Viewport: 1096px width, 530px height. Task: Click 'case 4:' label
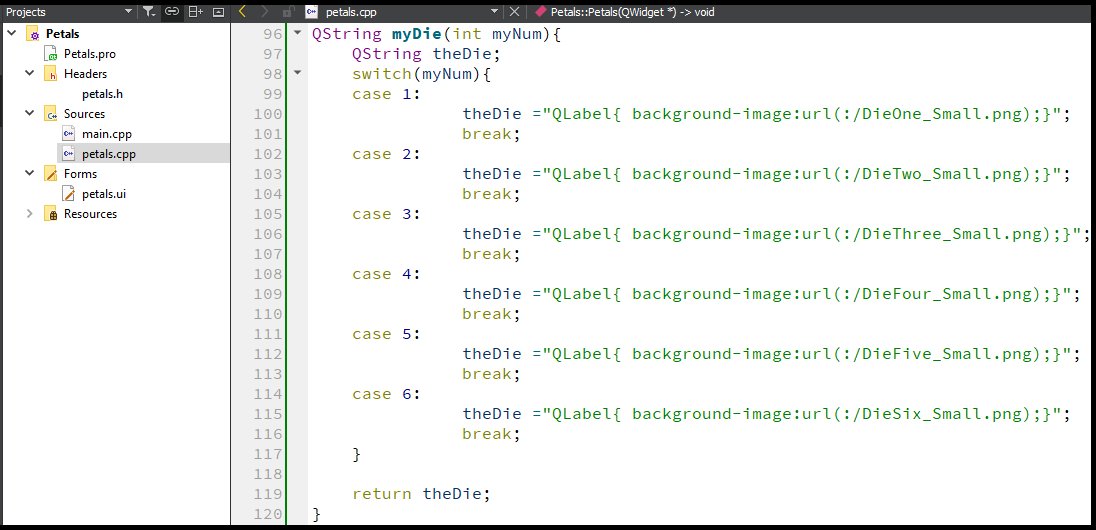tap(387, 273)
